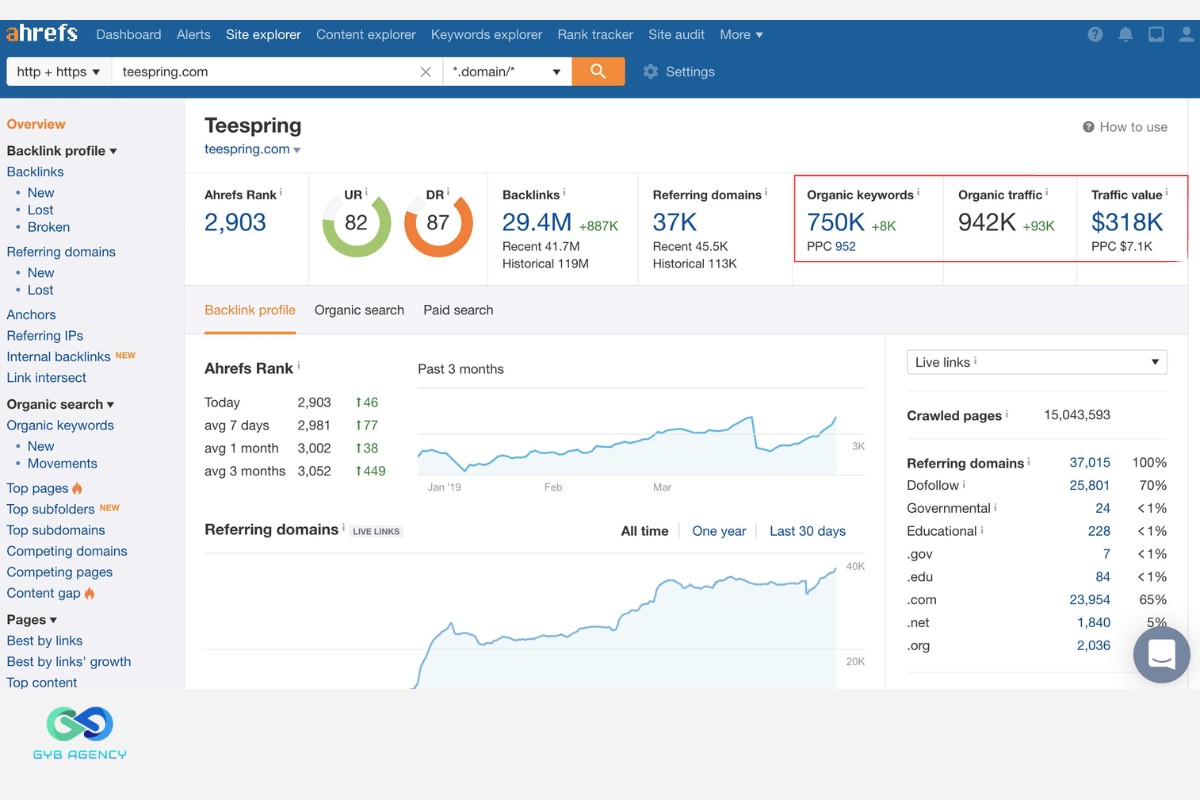Click the Ahrefs logo
1200x800 pixels.
(x=42, y=34)
